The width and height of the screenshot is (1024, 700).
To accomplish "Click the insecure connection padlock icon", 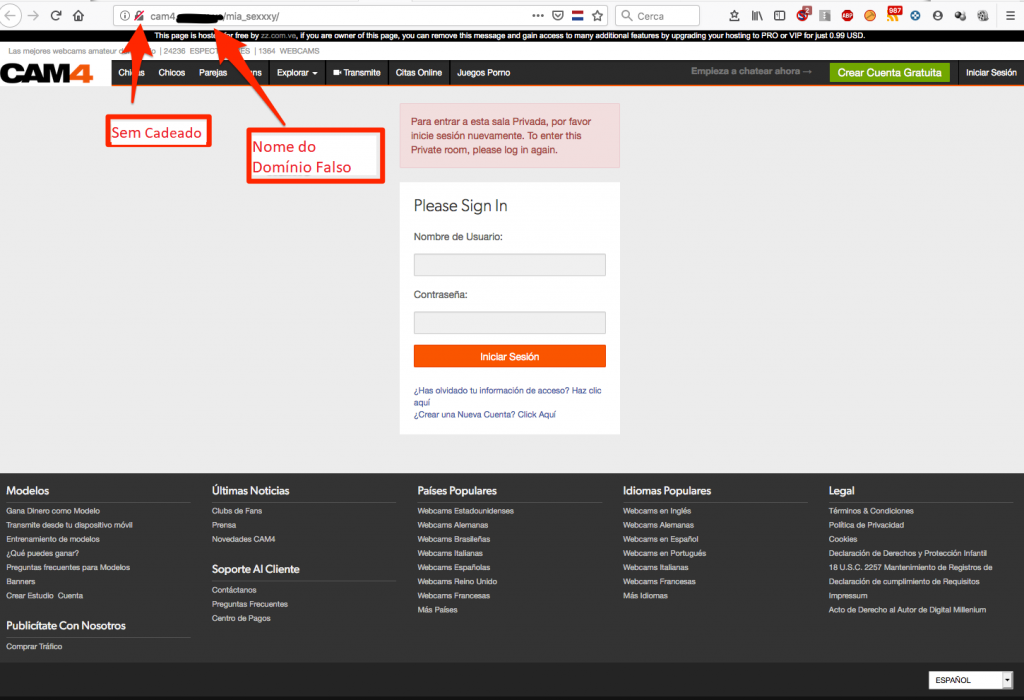I will (x=139, y=16).
